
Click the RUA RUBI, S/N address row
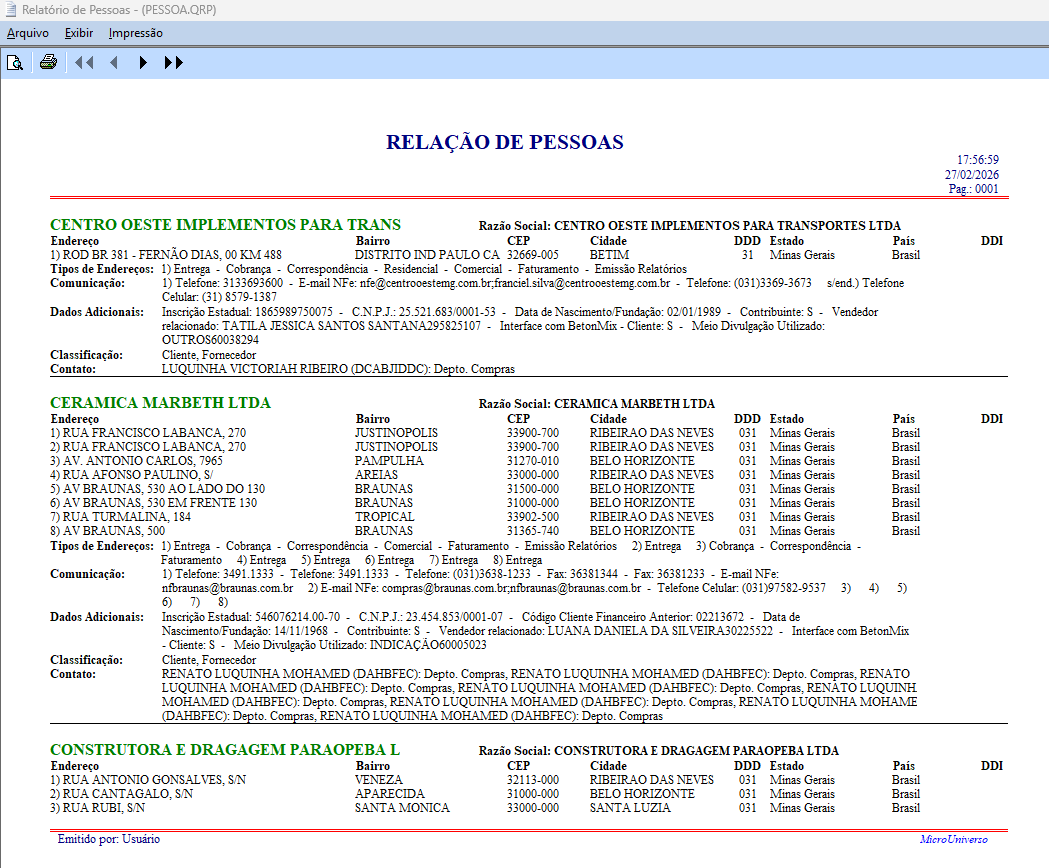click(x=98, y=808)
